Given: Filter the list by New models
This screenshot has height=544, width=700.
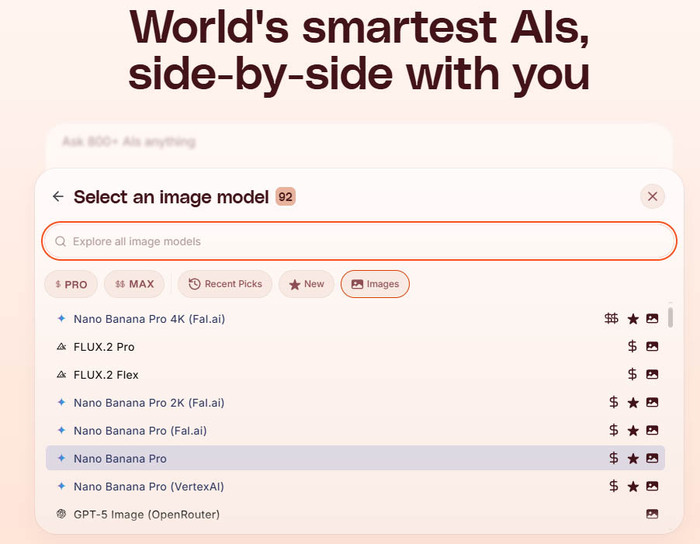Looking at the screenshot, I should [306, 284].
